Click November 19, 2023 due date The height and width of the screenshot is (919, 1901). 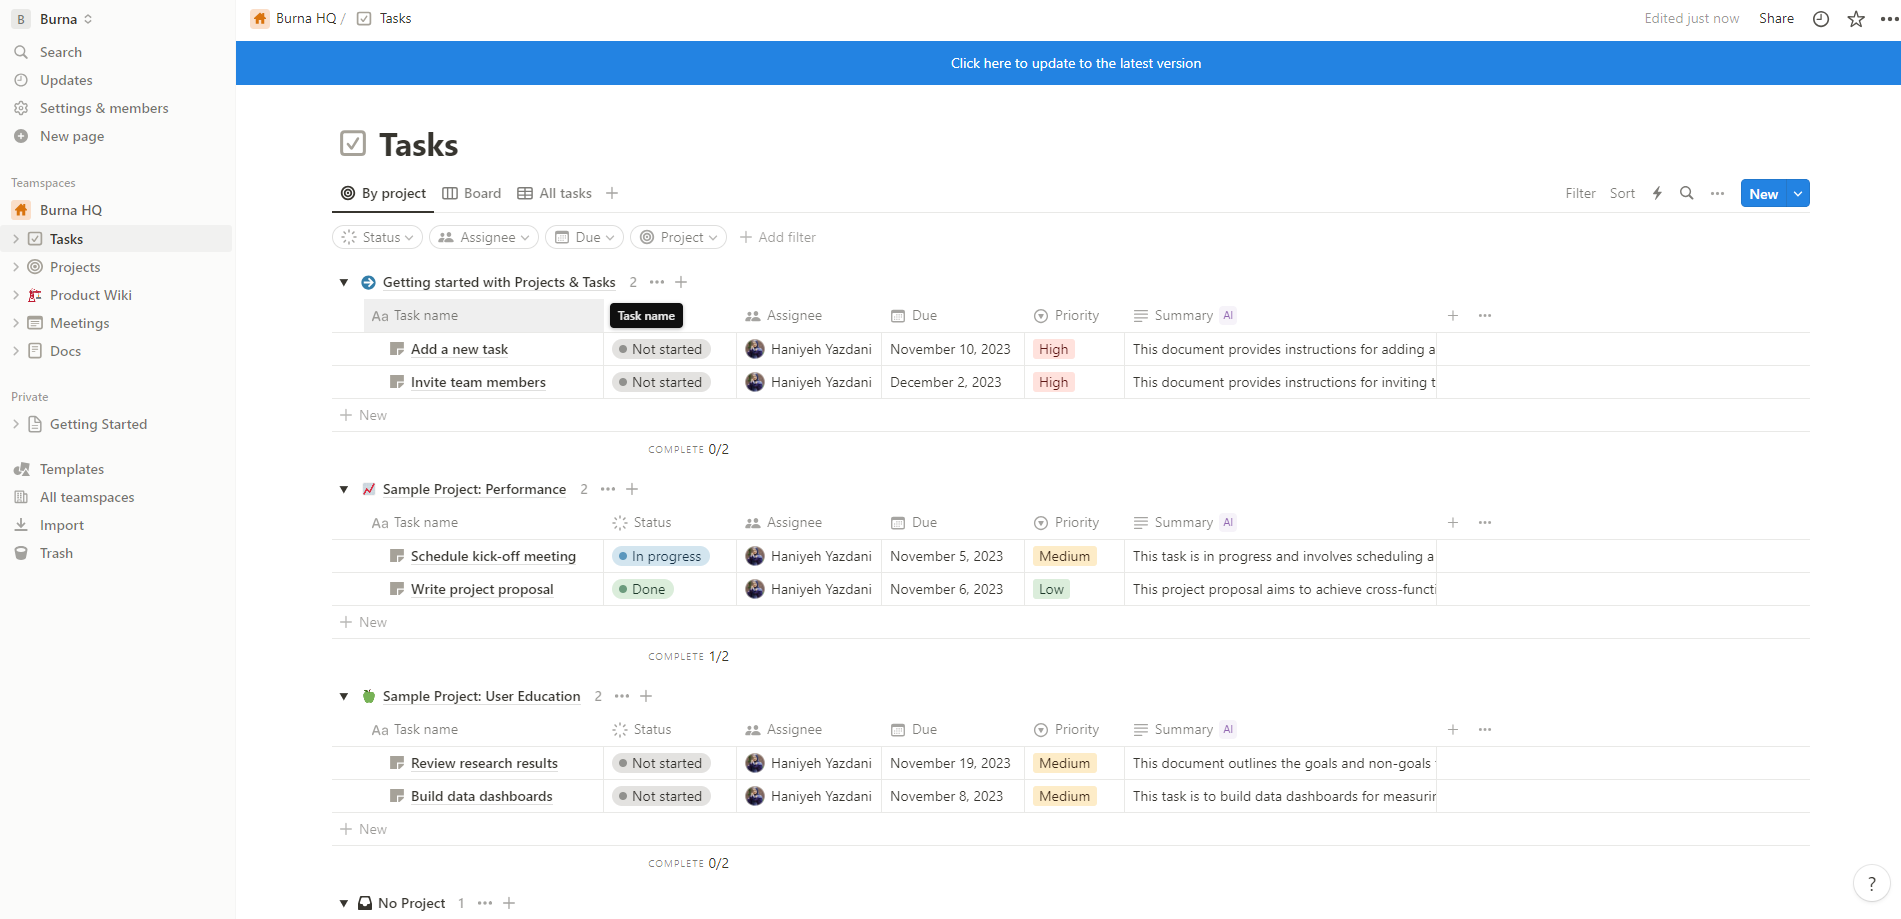950,763
